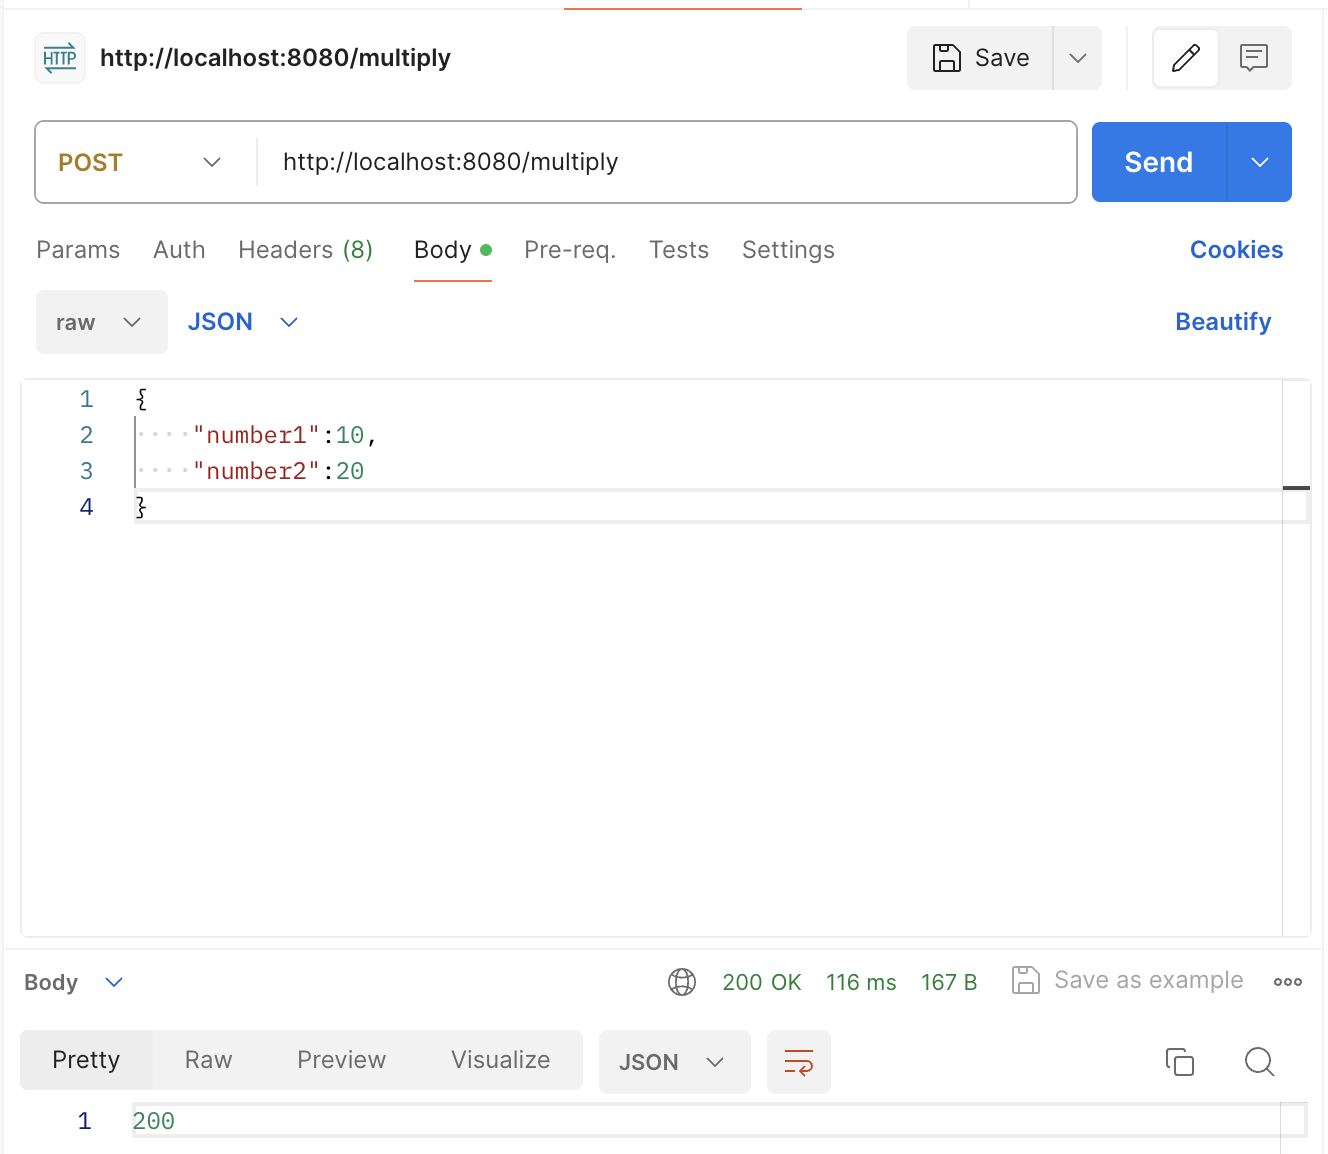Open the Tests tab

coord(679,250)
